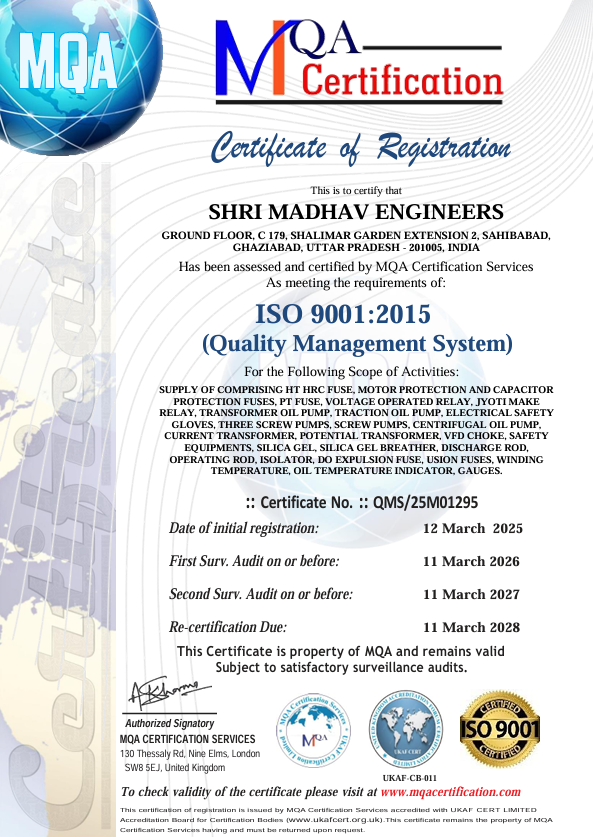Click the address '130 Thessaly Rd, Nine Elms, London'
Screen dimensions: 593x837
tap(190, 754)
